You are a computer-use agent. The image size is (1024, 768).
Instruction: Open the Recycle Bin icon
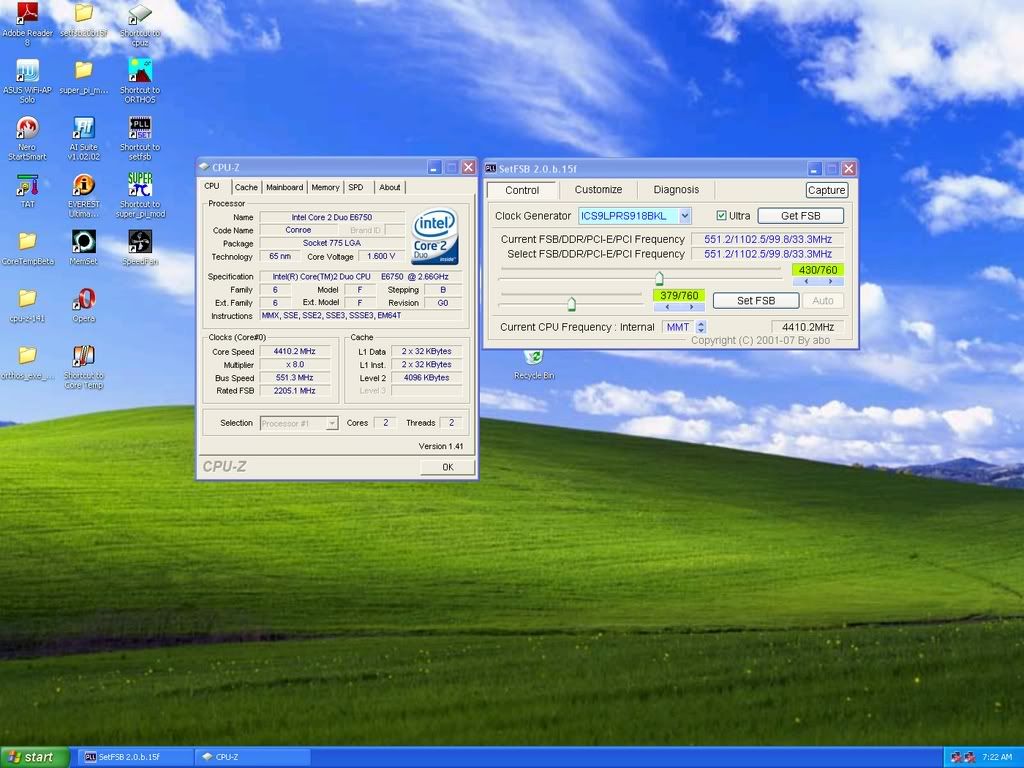[x=533, y=358]
